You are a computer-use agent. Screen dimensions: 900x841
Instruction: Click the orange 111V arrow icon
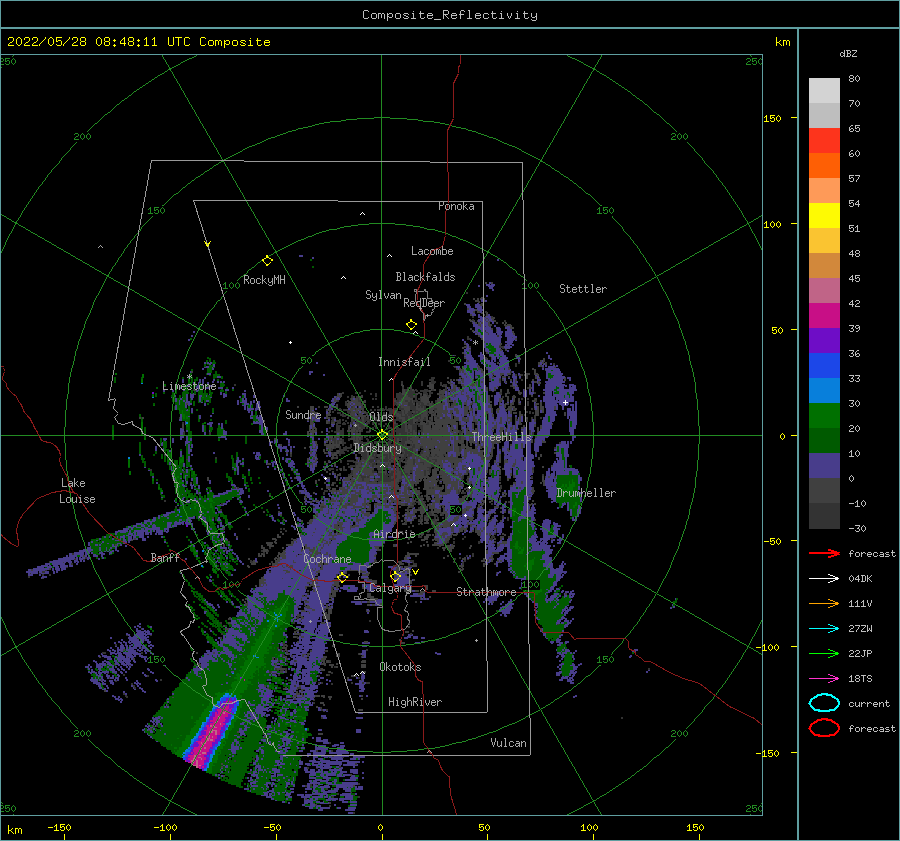click(x=824, y=603)
